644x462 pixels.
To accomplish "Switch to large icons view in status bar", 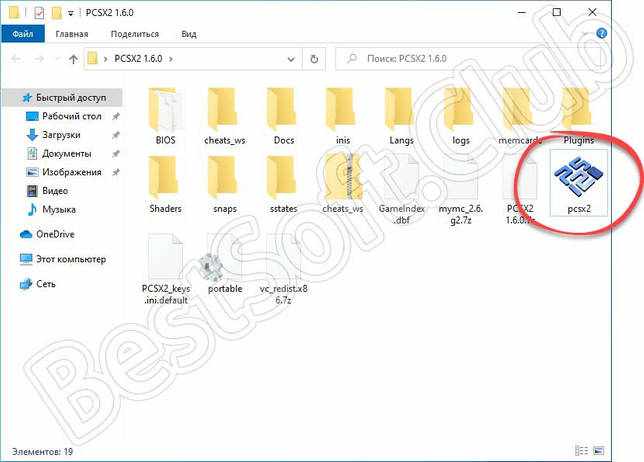I will click(x=598, y=451).
